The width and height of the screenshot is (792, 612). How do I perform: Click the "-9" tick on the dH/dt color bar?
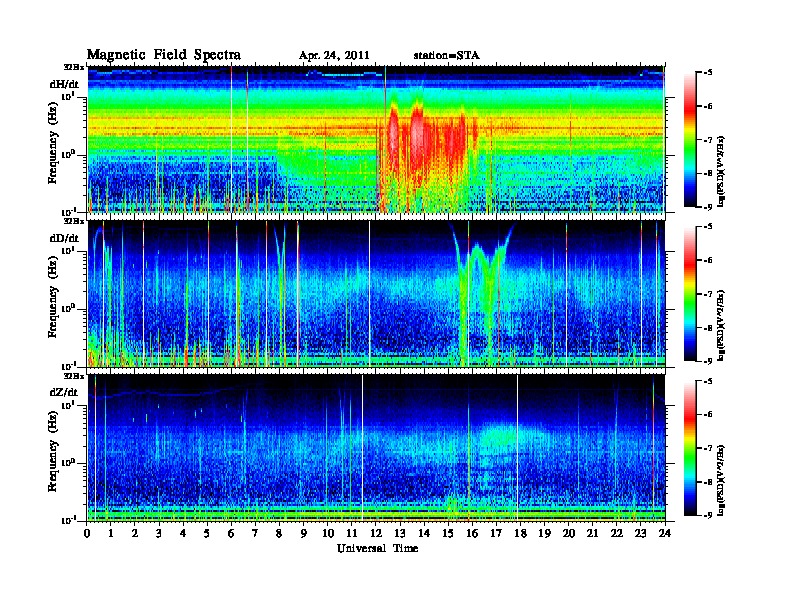[x=708, y=207]
